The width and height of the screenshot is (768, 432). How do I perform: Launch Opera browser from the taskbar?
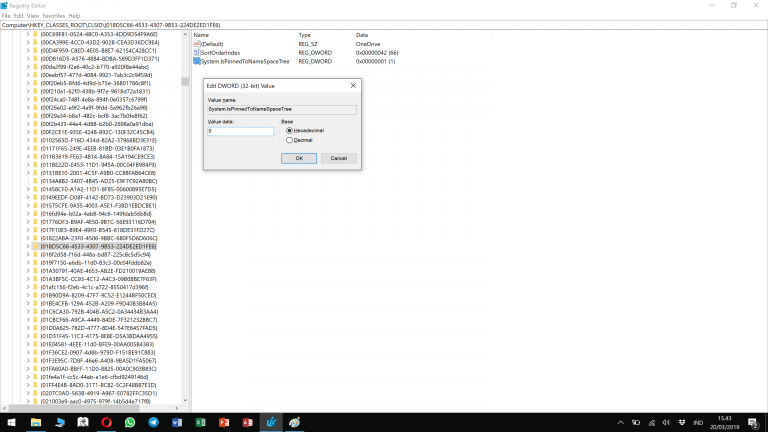[107, 422]
